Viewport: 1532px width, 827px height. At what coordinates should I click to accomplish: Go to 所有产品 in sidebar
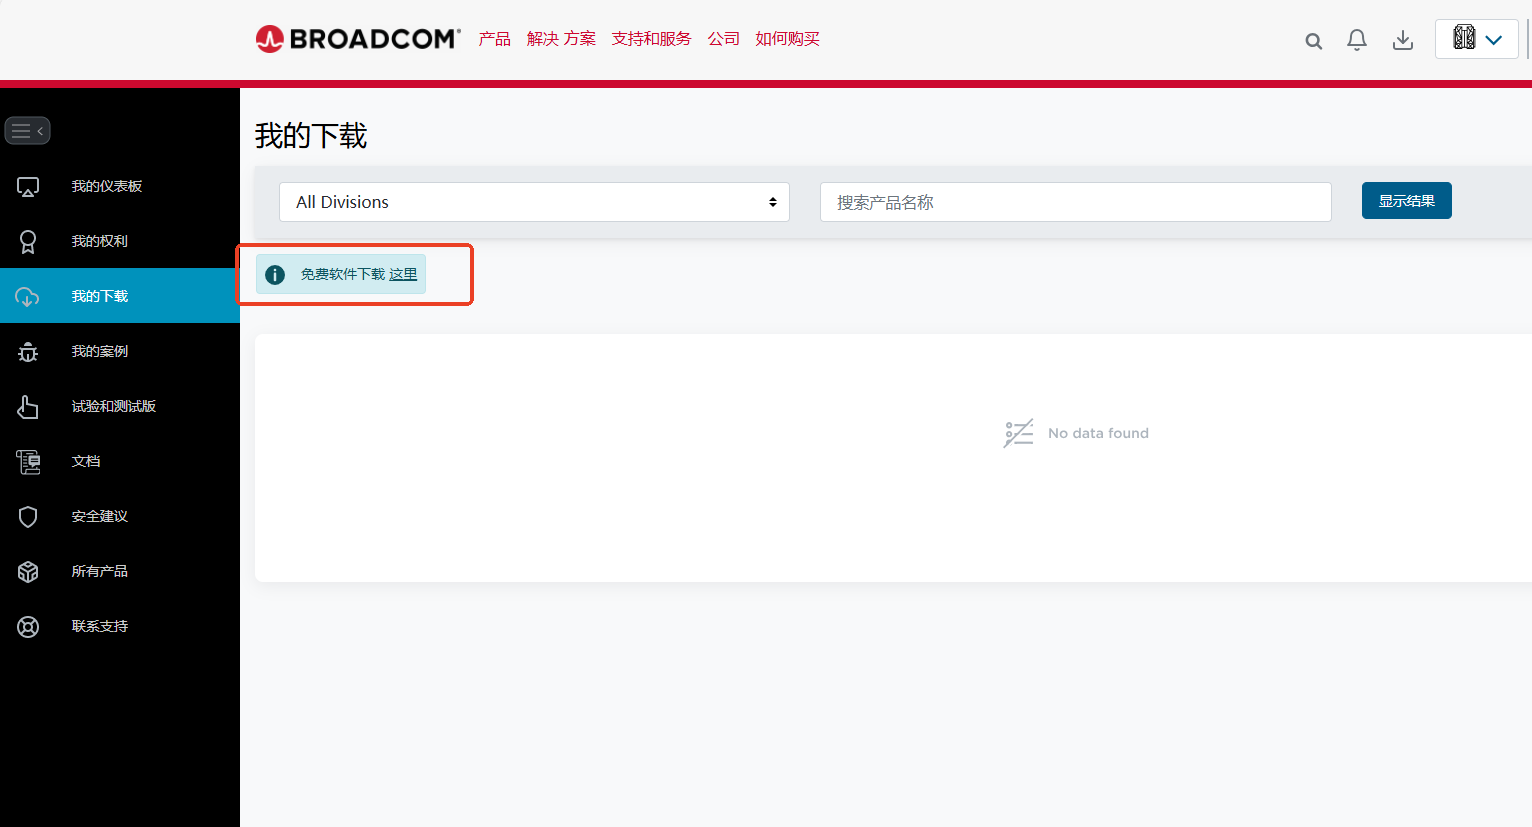coord(100,572)
